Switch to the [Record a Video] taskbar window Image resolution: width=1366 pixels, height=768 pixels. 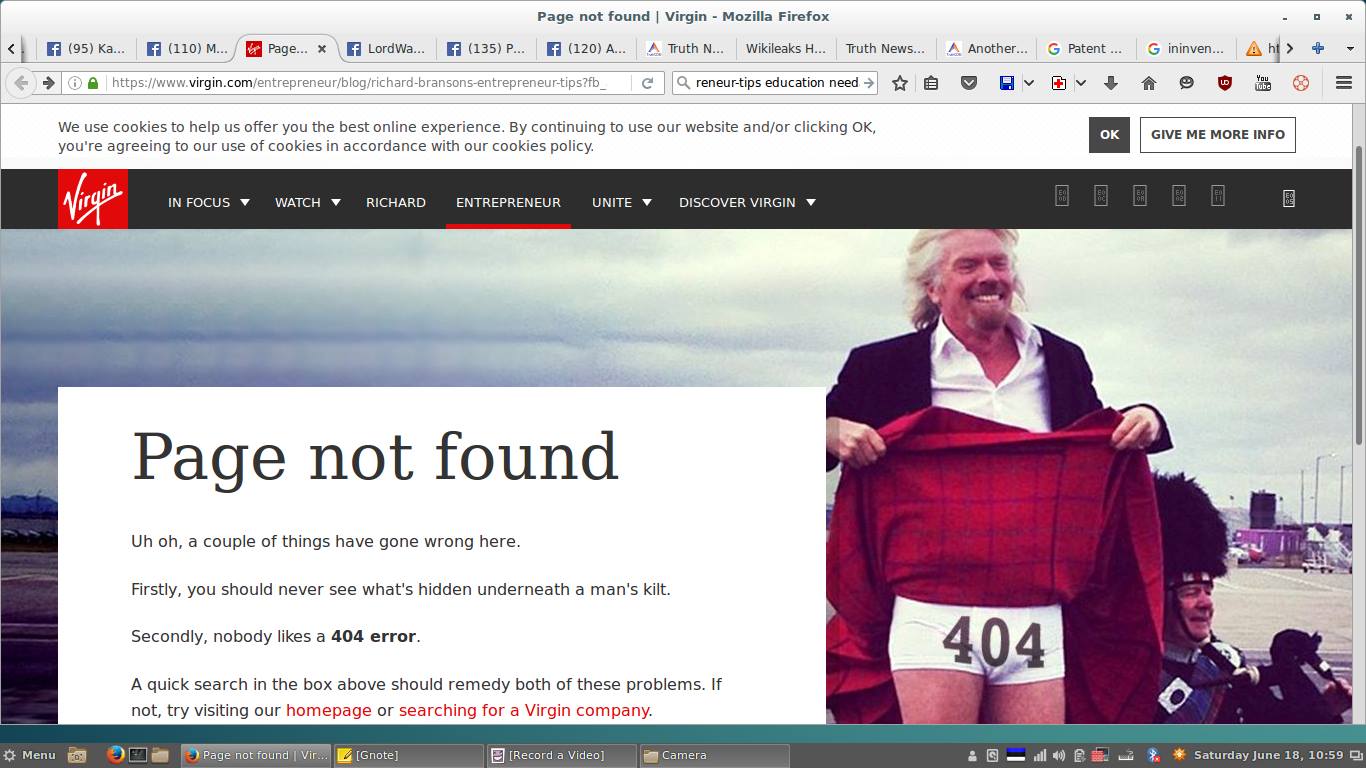[560, 755]
